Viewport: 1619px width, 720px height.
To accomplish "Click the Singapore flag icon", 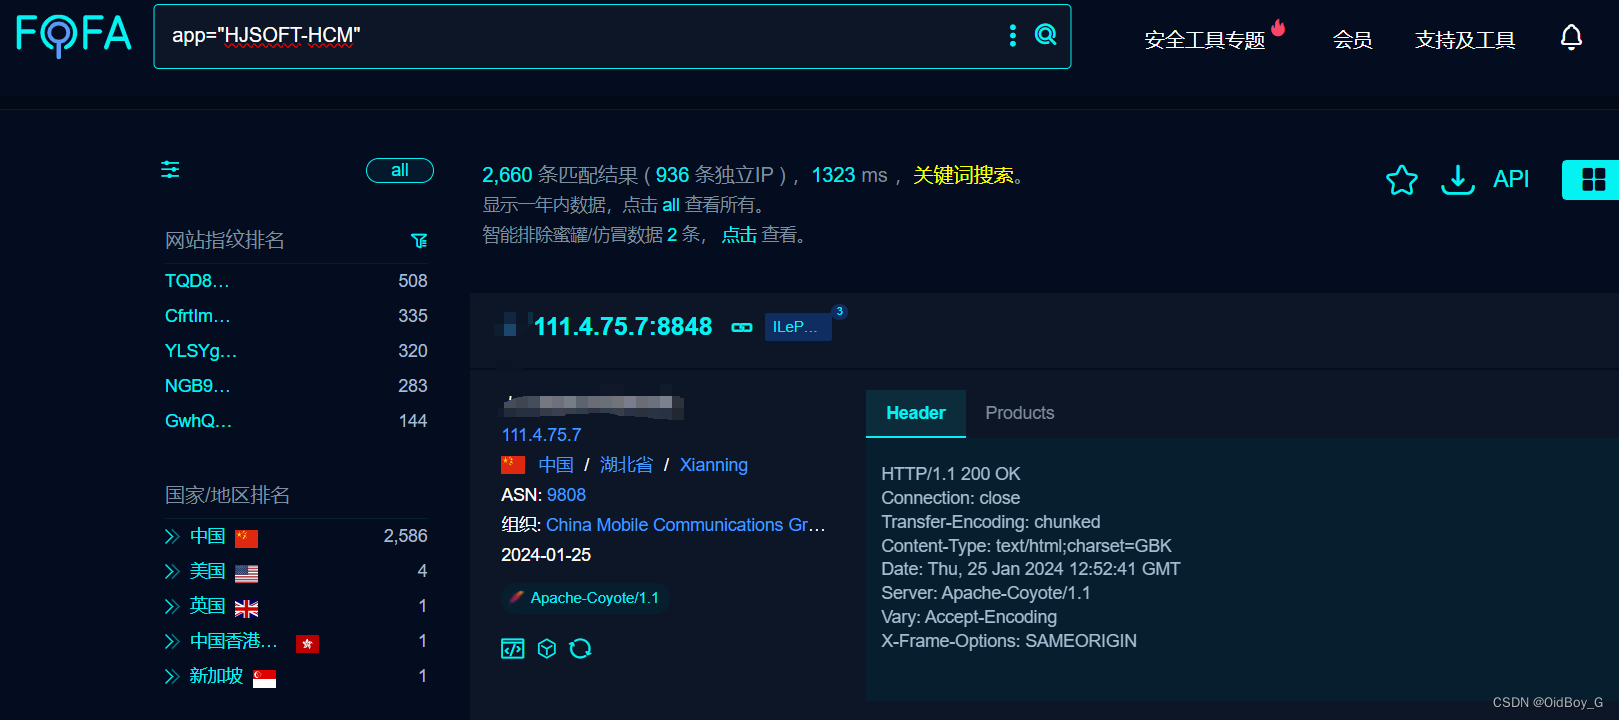I will pos(264,678).
